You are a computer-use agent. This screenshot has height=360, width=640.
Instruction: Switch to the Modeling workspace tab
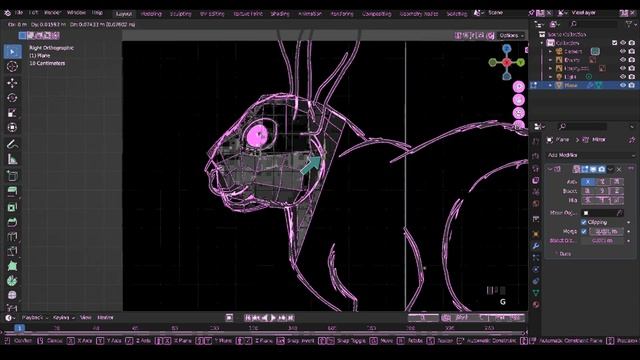(x=151, y=13)
